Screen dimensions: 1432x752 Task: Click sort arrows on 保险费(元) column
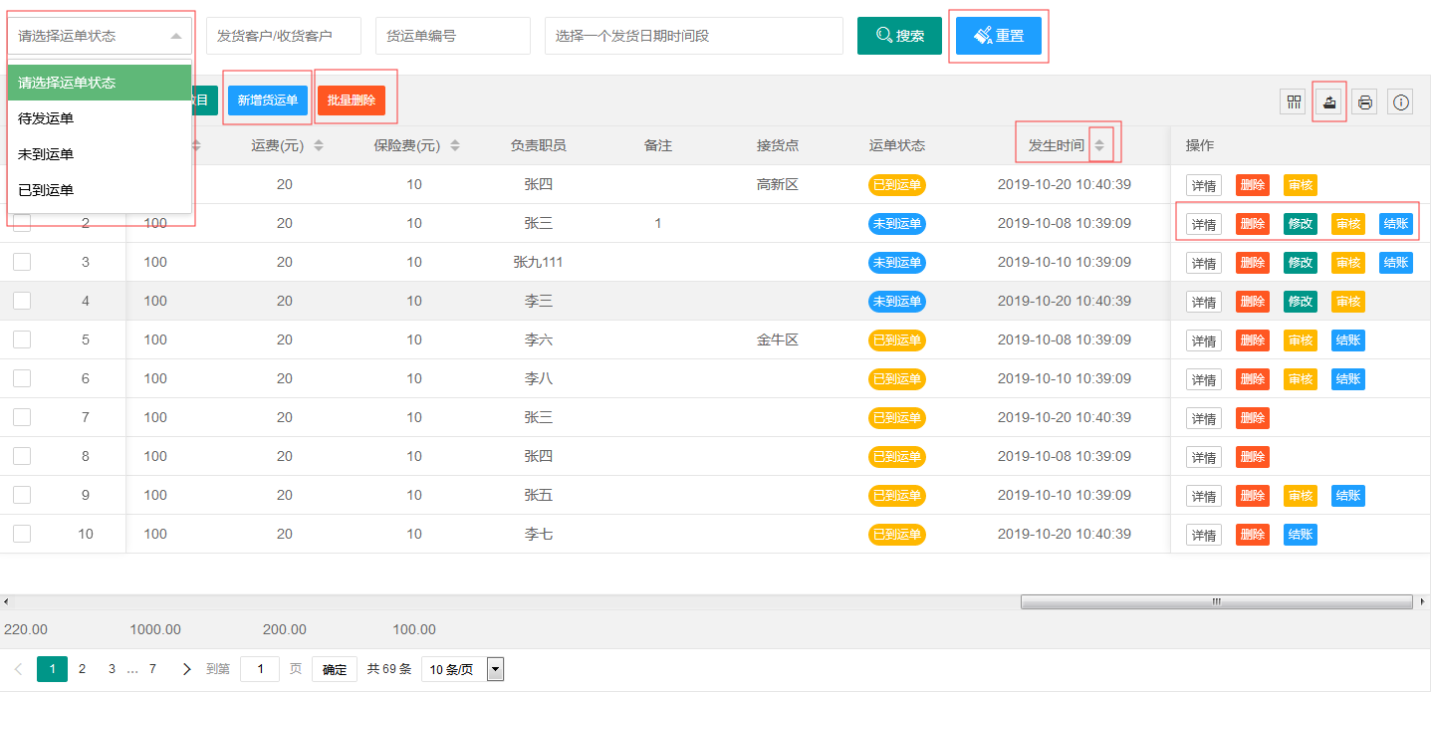point(455,146)
